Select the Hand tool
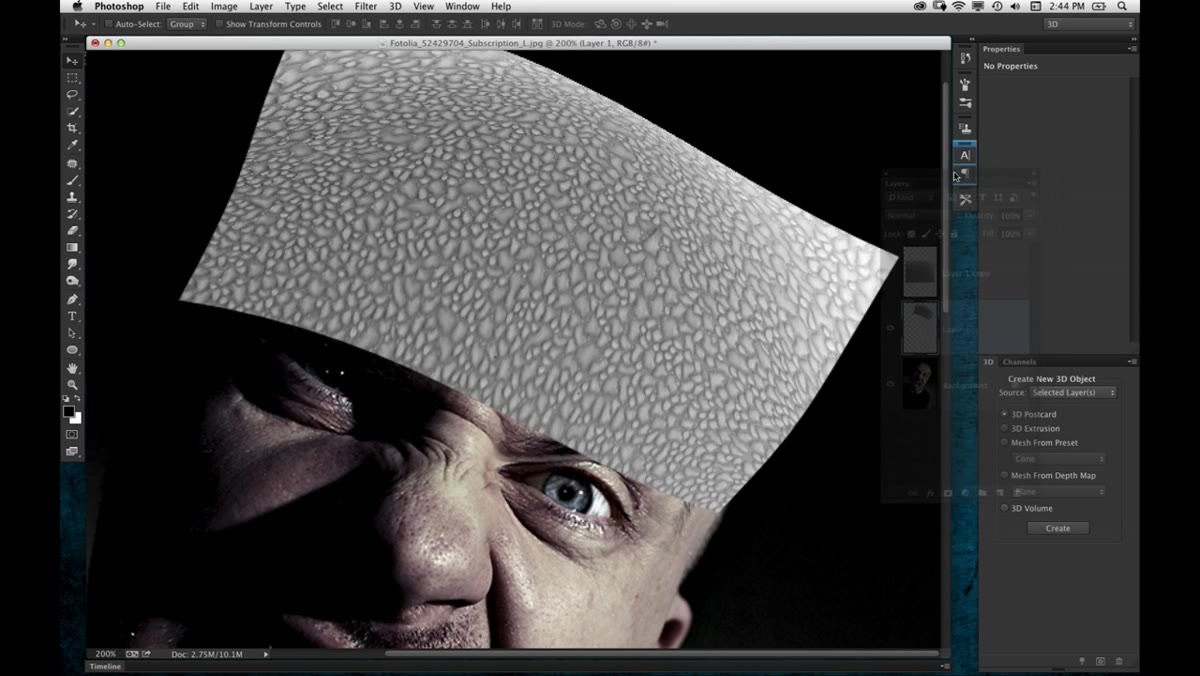The image size is (1200, 676). (72, 368)
